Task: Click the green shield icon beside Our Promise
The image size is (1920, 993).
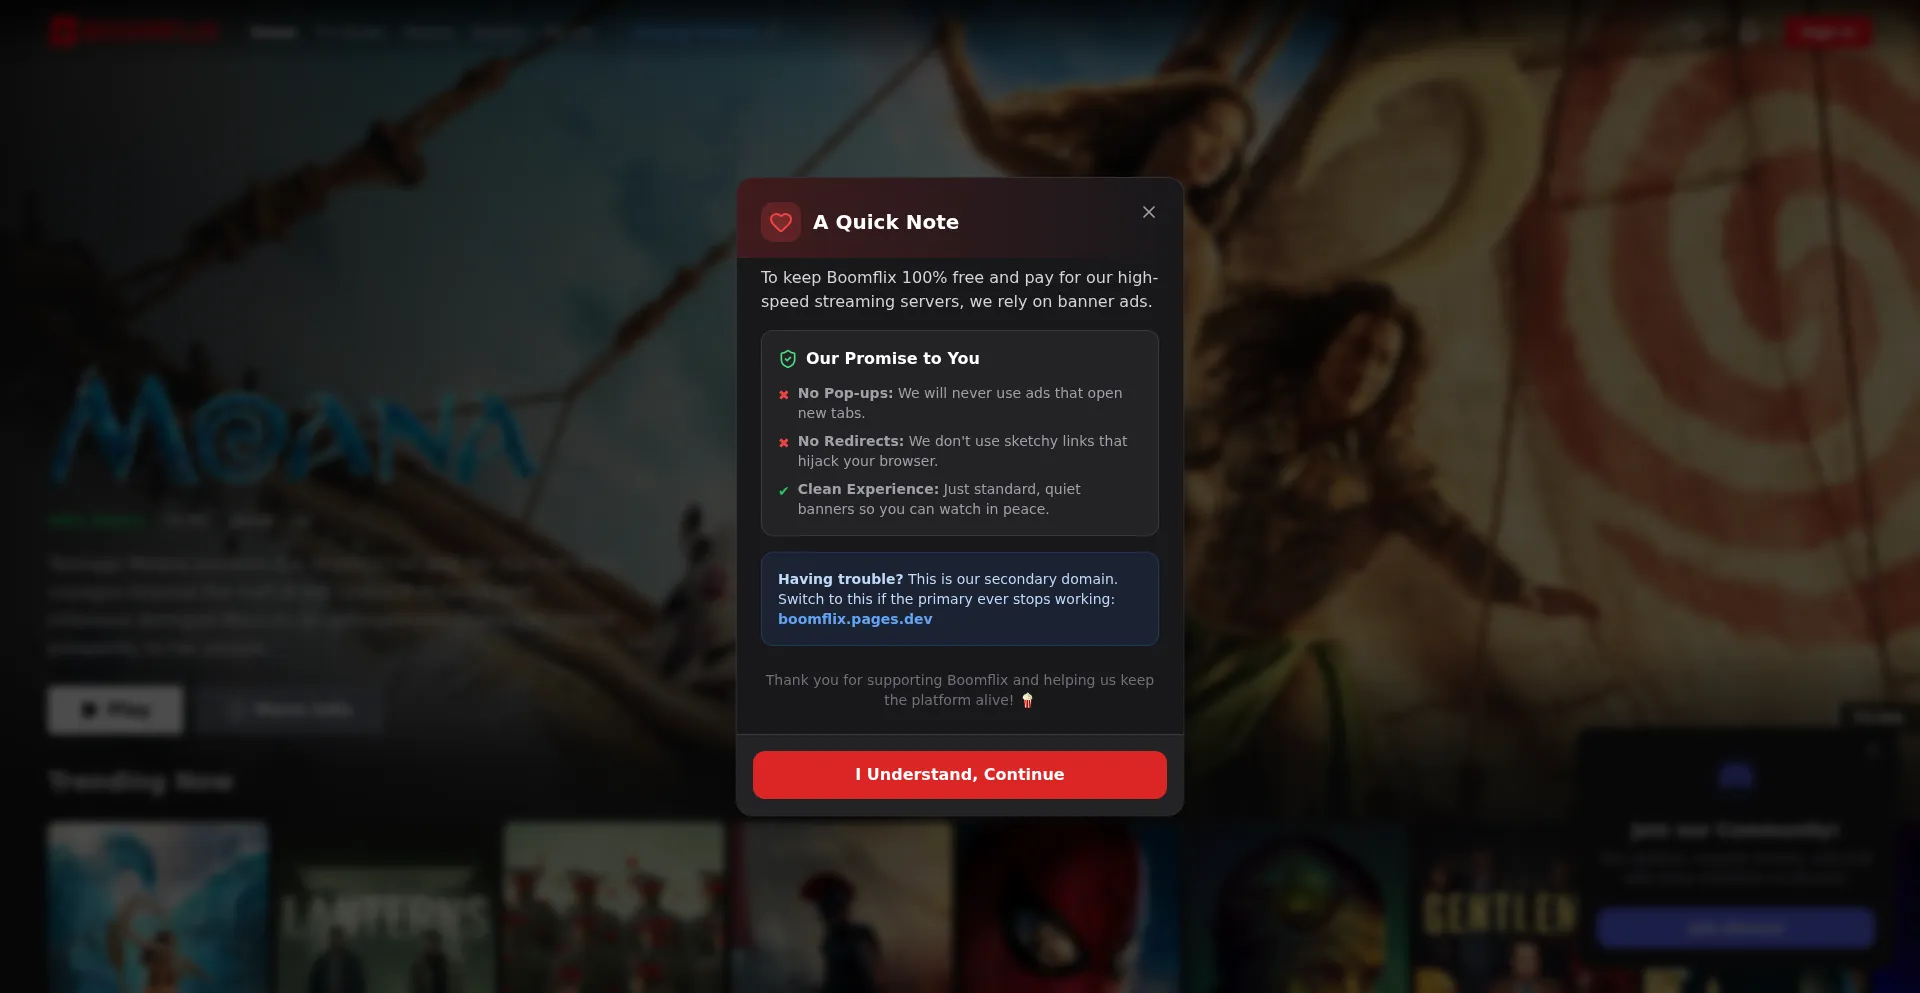Action: (x=788, y=359)
